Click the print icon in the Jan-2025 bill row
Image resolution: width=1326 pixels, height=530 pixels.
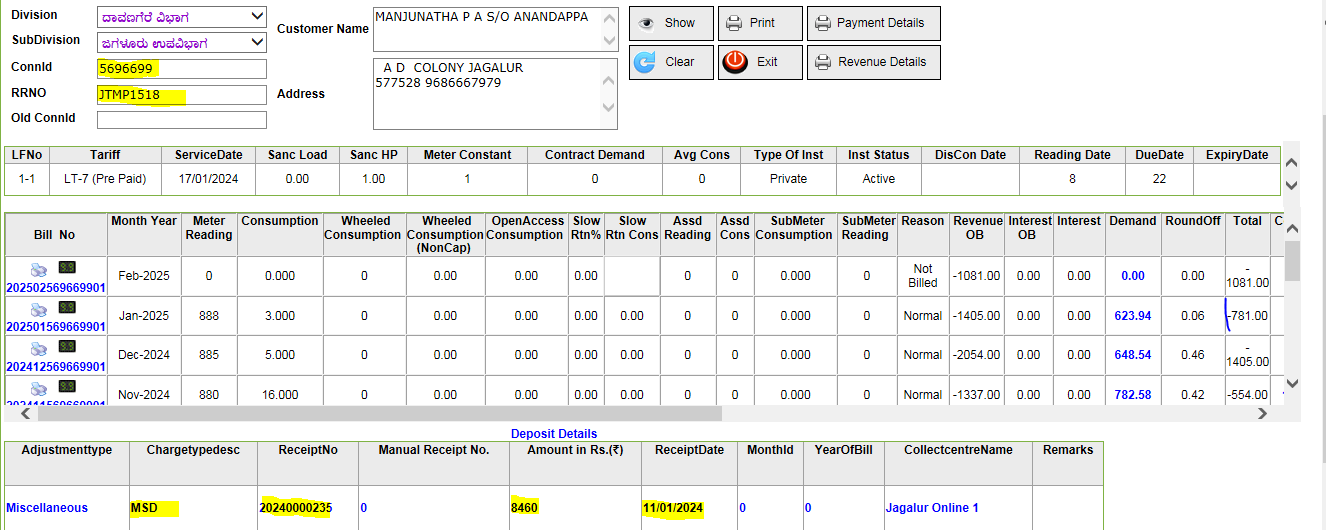(38, 309)
